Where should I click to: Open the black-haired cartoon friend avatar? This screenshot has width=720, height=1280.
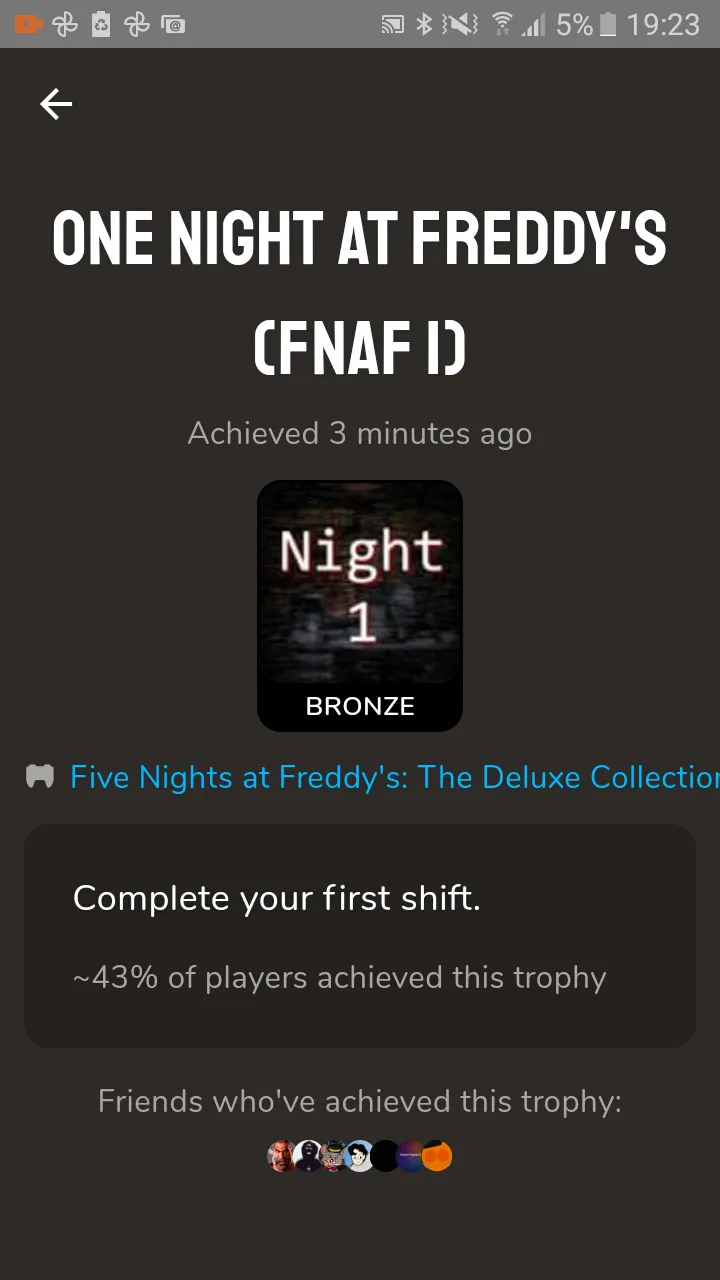tap(360, 1157)
